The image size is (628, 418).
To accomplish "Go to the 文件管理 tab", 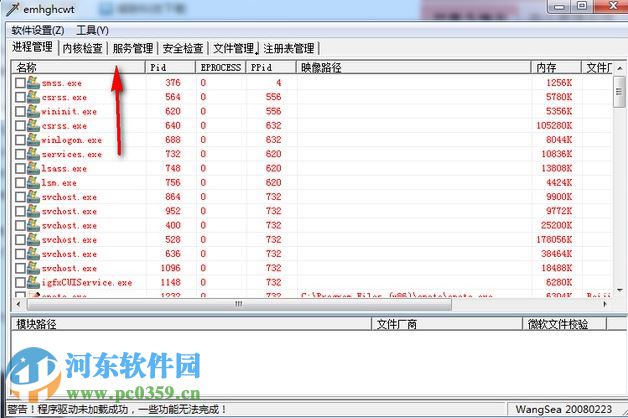I will coord(233,48).
